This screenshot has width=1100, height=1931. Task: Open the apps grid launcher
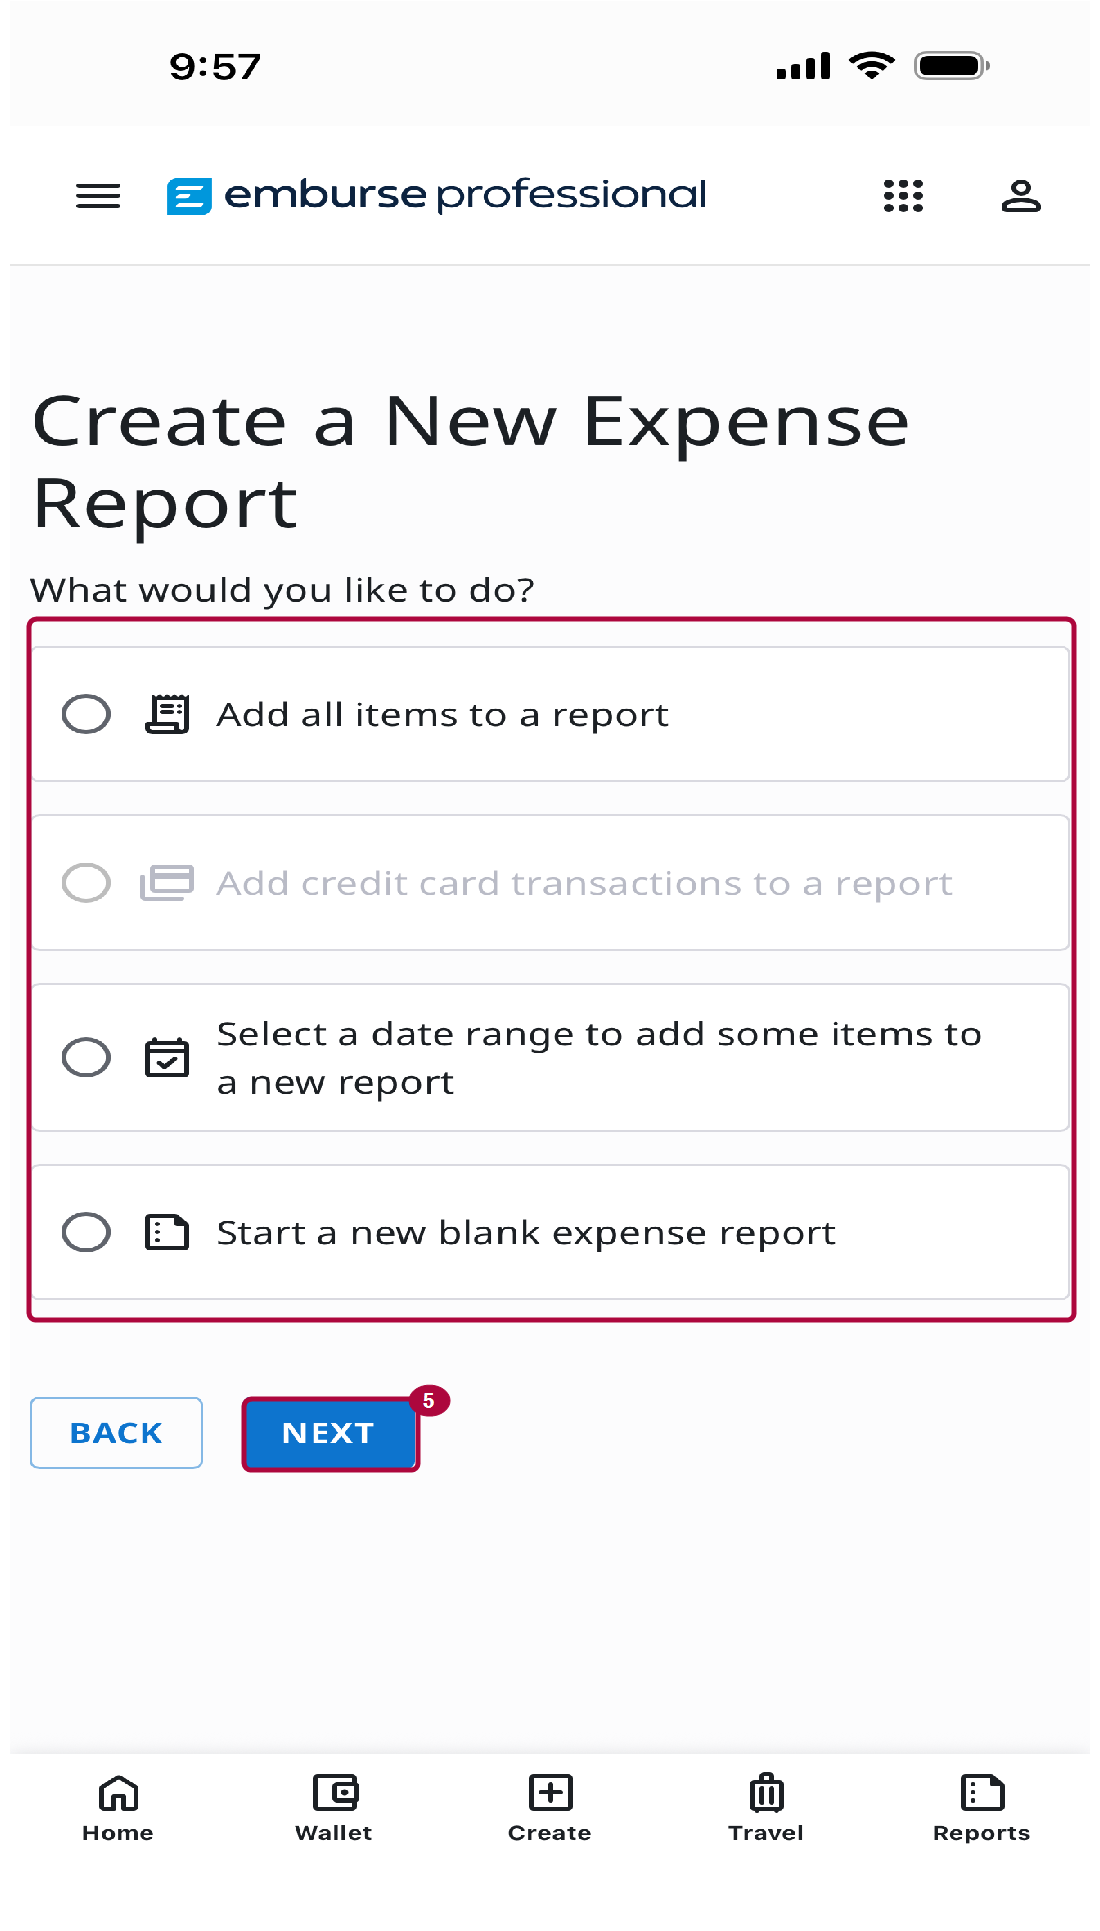coord(903,196)
